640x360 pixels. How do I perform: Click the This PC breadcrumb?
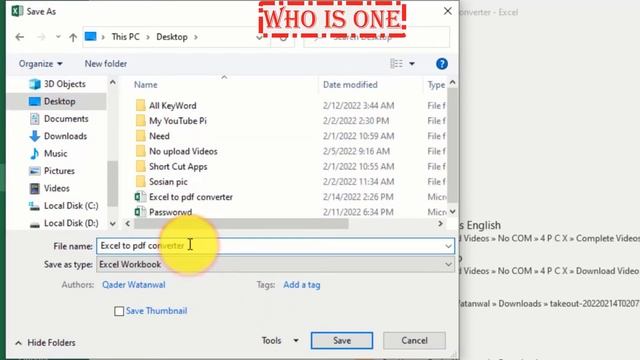125,37
